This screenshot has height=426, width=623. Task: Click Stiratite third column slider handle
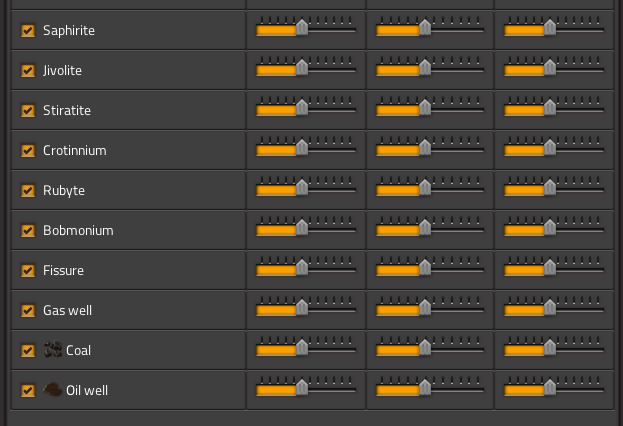(550, 107)
